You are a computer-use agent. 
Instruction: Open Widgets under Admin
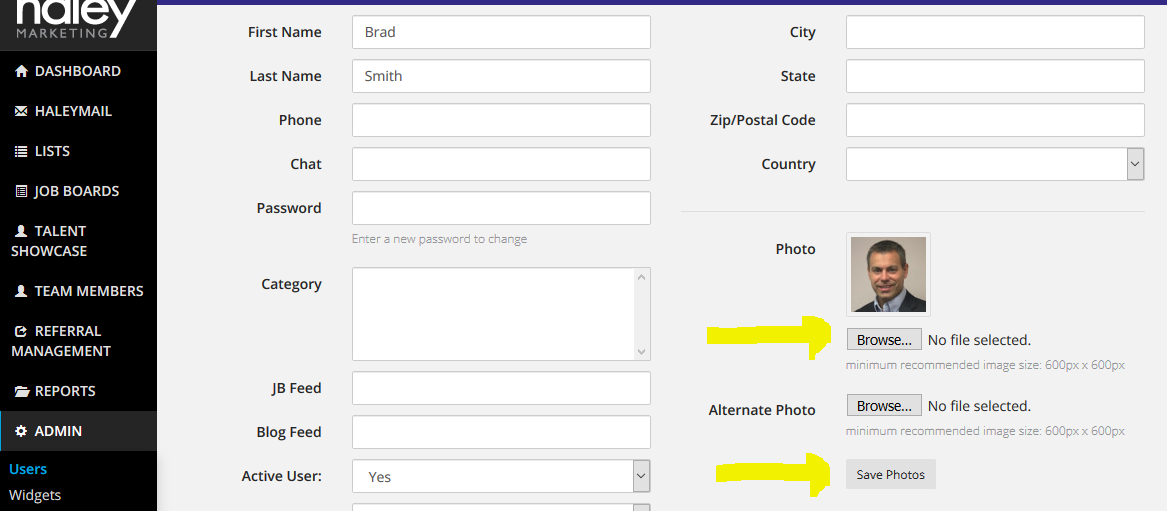pos(35,495)
